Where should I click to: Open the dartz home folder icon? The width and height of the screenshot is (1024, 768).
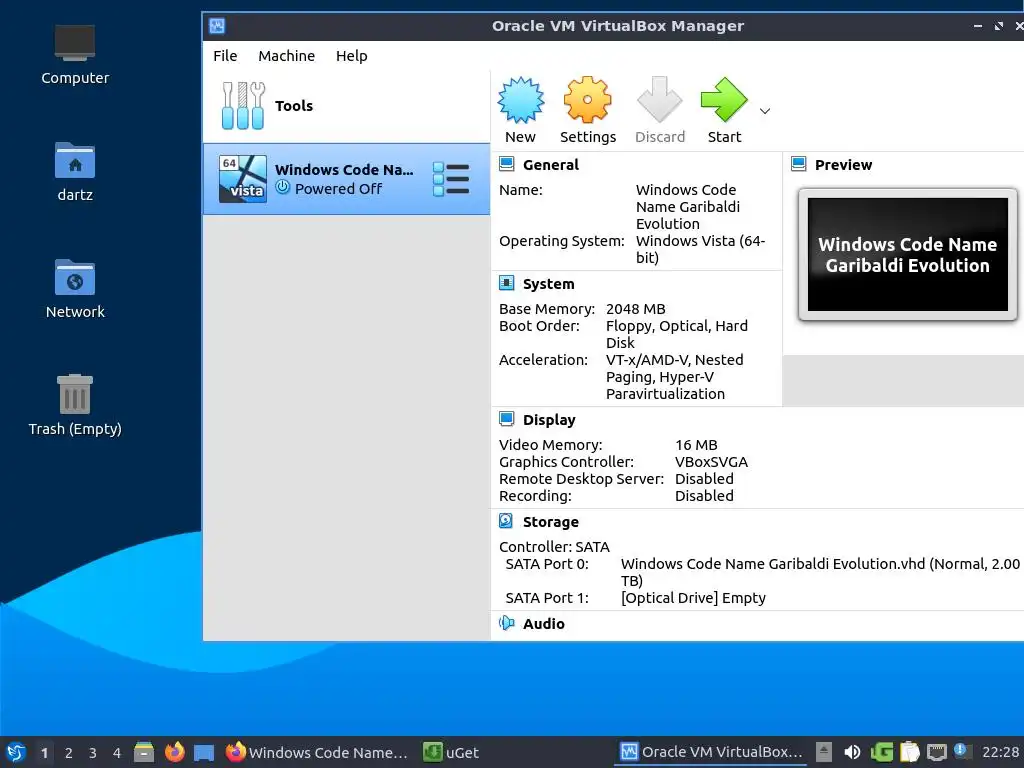click(75, 172)
